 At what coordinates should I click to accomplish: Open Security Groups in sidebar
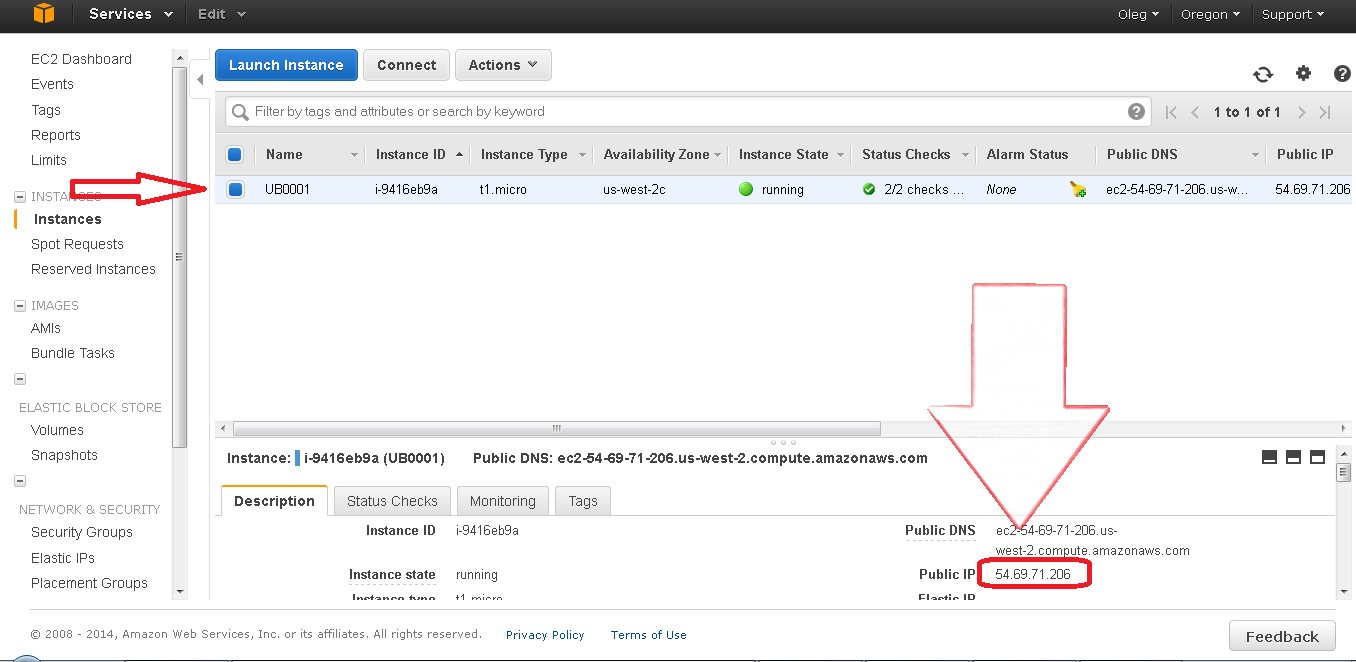pyautogui.click(x=81, y=532)
